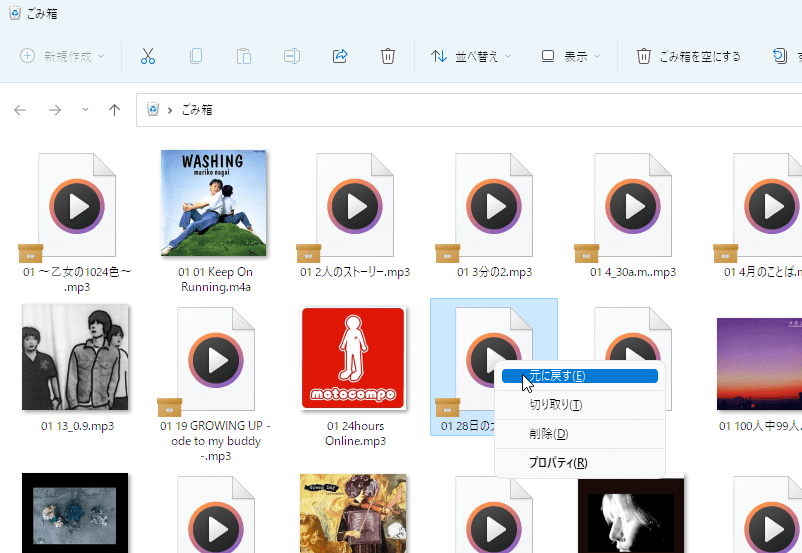The width and height of the screenshot is (802, 553).
Task: Click the ごみ箱 breadcrumb in address bar
Action: [197, 109]
